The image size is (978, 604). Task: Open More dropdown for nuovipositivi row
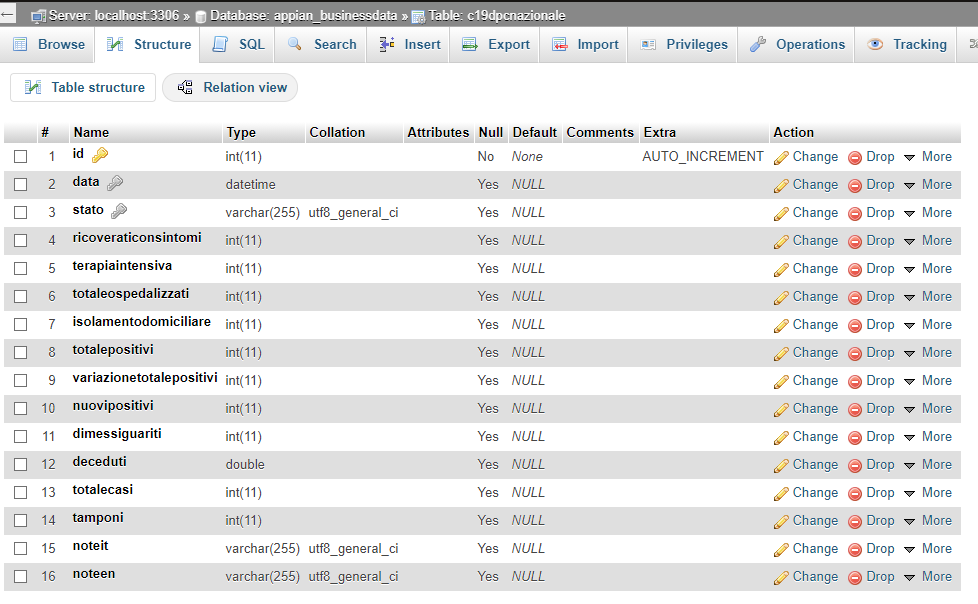click(928, 409)
